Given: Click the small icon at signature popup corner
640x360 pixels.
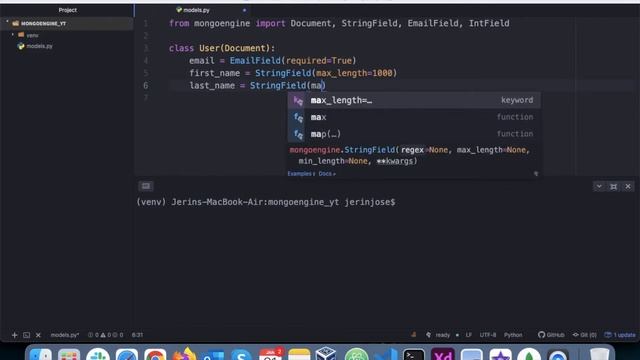Looking at the screenshot, I should [536, 174].
